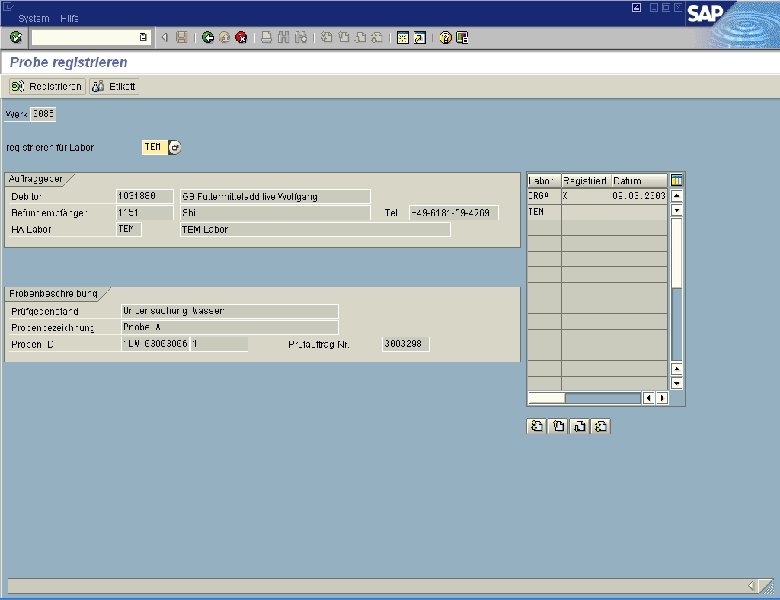
Task: Click previous page icon below the Labor table
Action: click(558, 426)
